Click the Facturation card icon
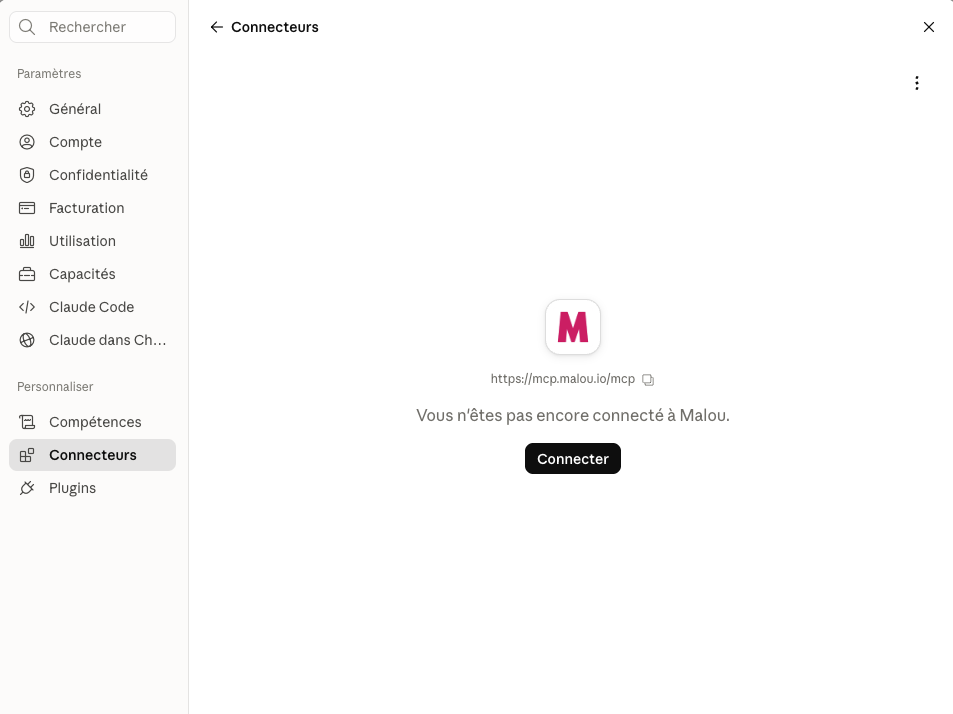 (27, 208)
